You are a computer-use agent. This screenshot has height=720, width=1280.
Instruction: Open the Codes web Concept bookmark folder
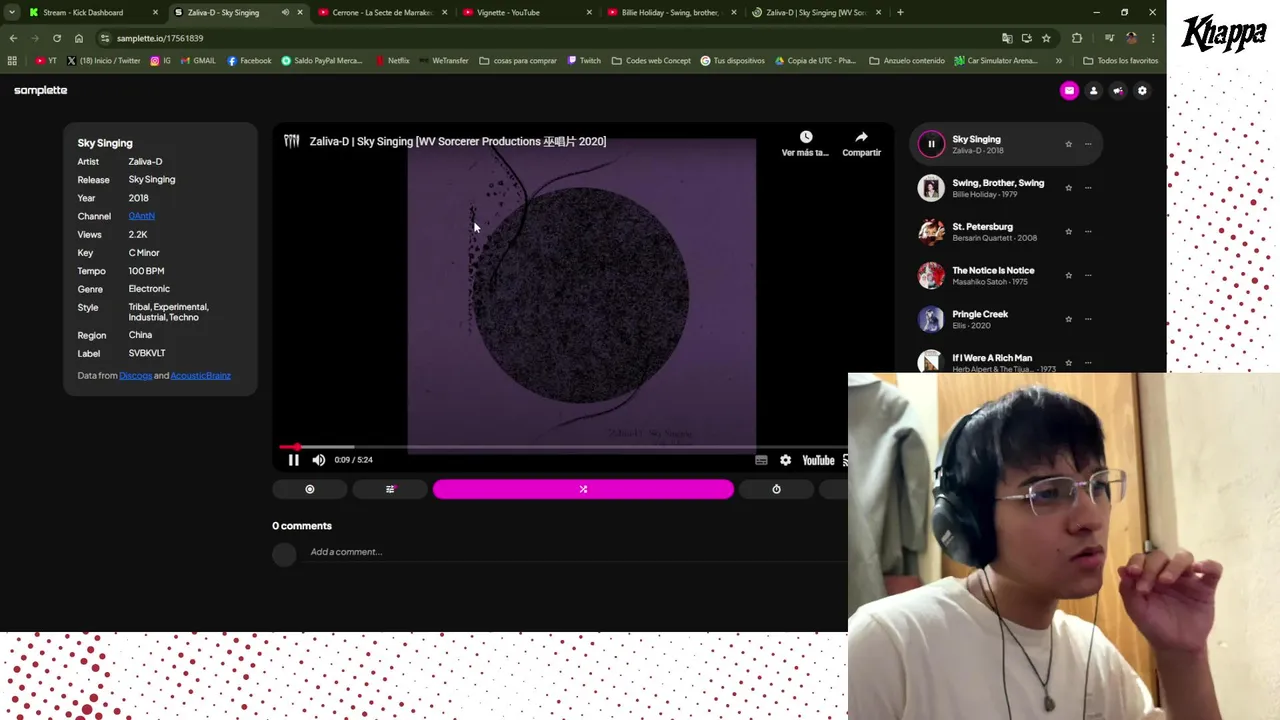(650, 61)
